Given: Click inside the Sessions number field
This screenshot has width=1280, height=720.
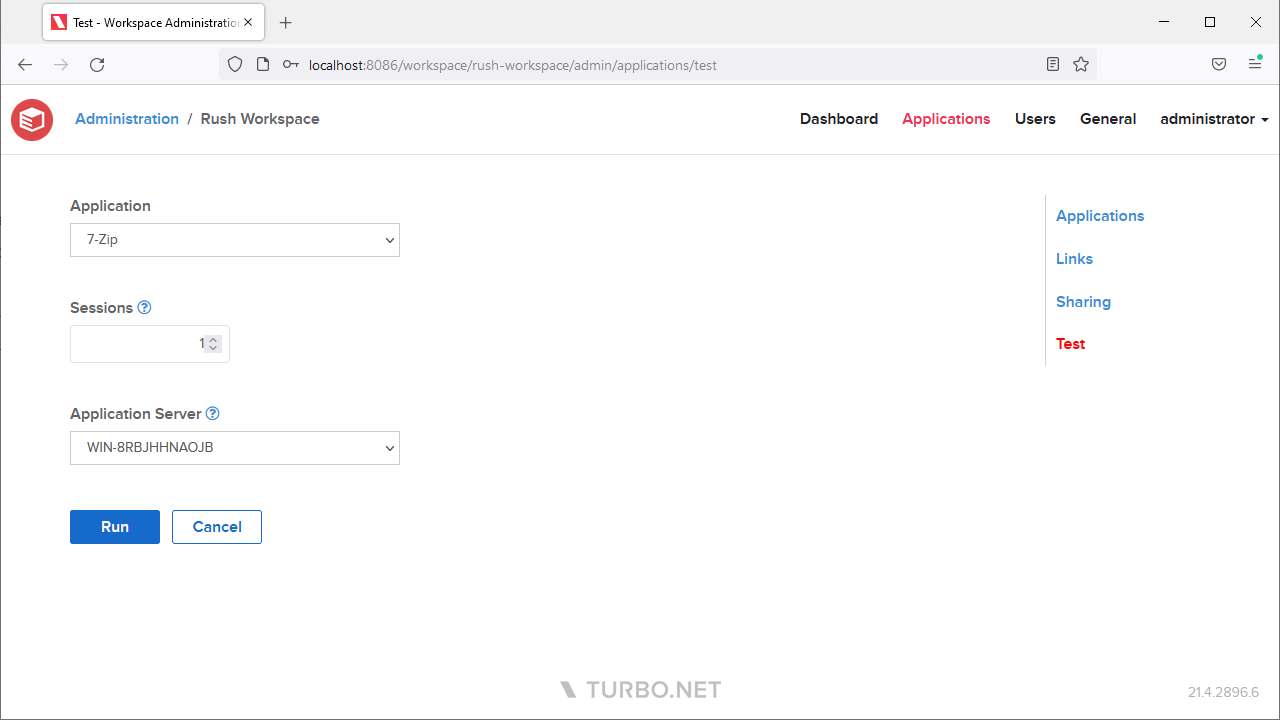Looking at the screenshot, I should tap(135, 344).
